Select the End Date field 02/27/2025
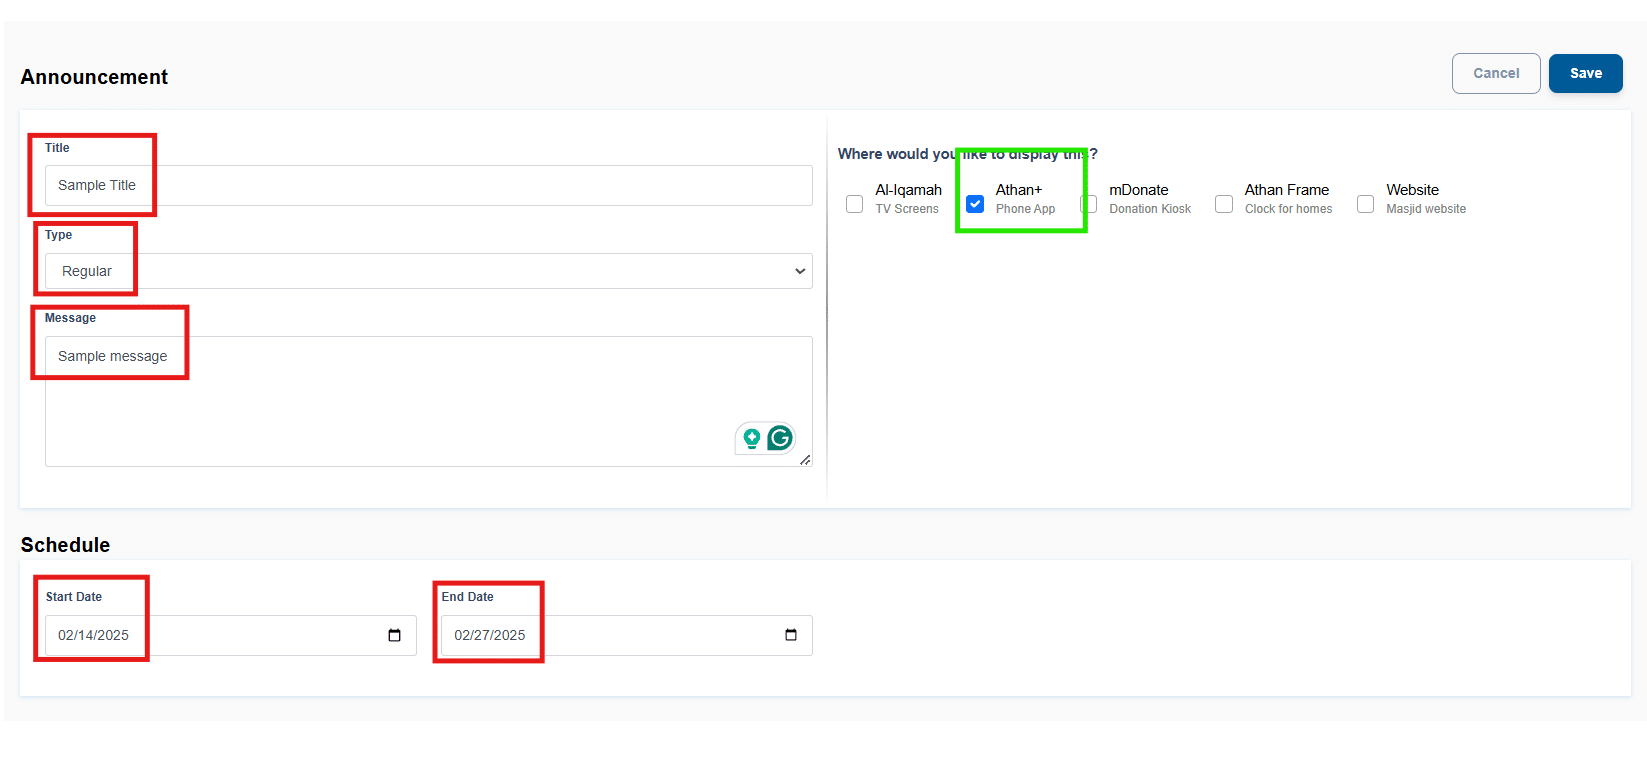 pos(626,635)
